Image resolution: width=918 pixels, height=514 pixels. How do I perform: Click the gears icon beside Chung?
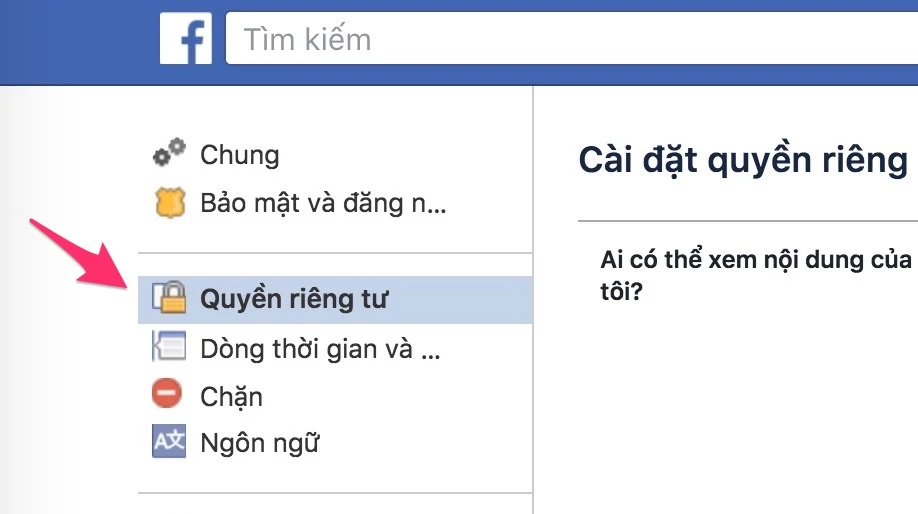(x=169, y=154)
